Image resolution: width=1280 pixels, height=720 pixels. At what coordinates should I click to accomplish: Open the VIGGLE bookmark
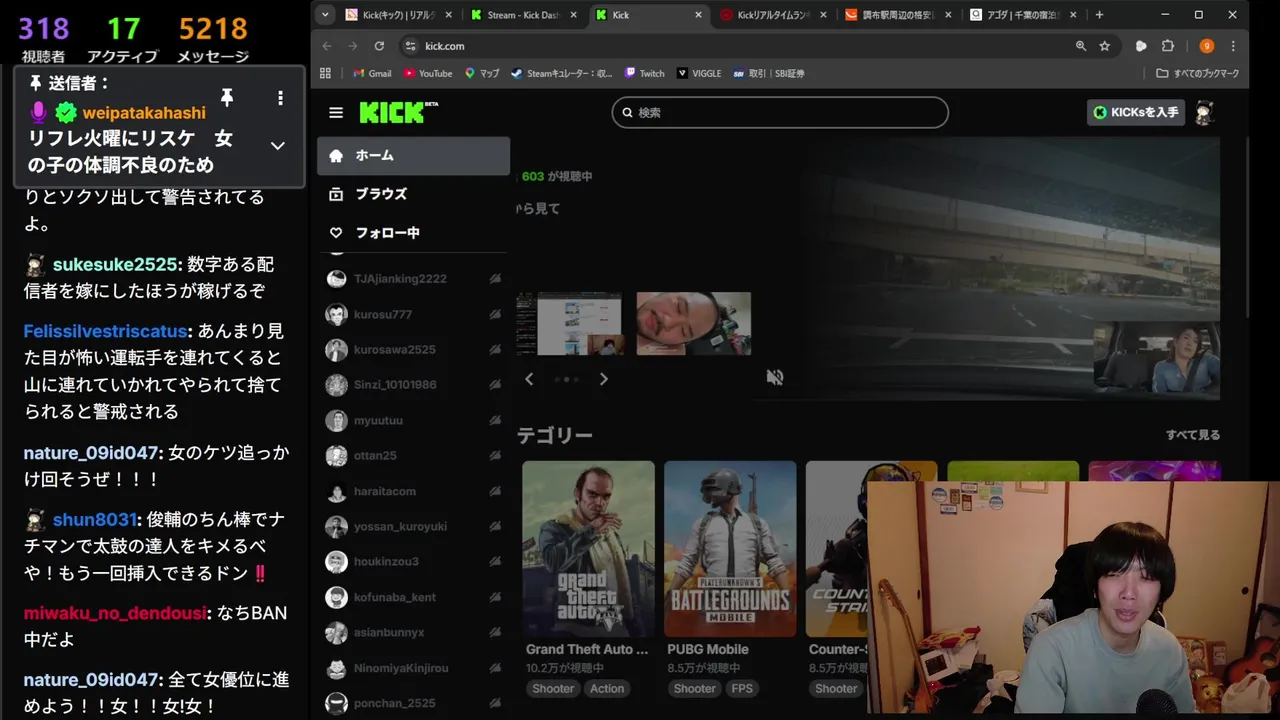point(699,73)
